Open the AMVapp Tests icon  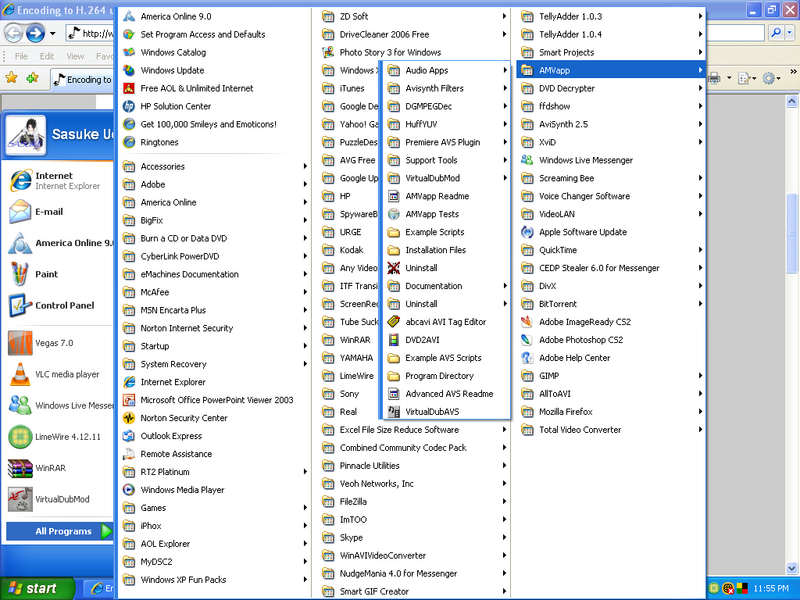pyautogui.click(x=393, y=214)
